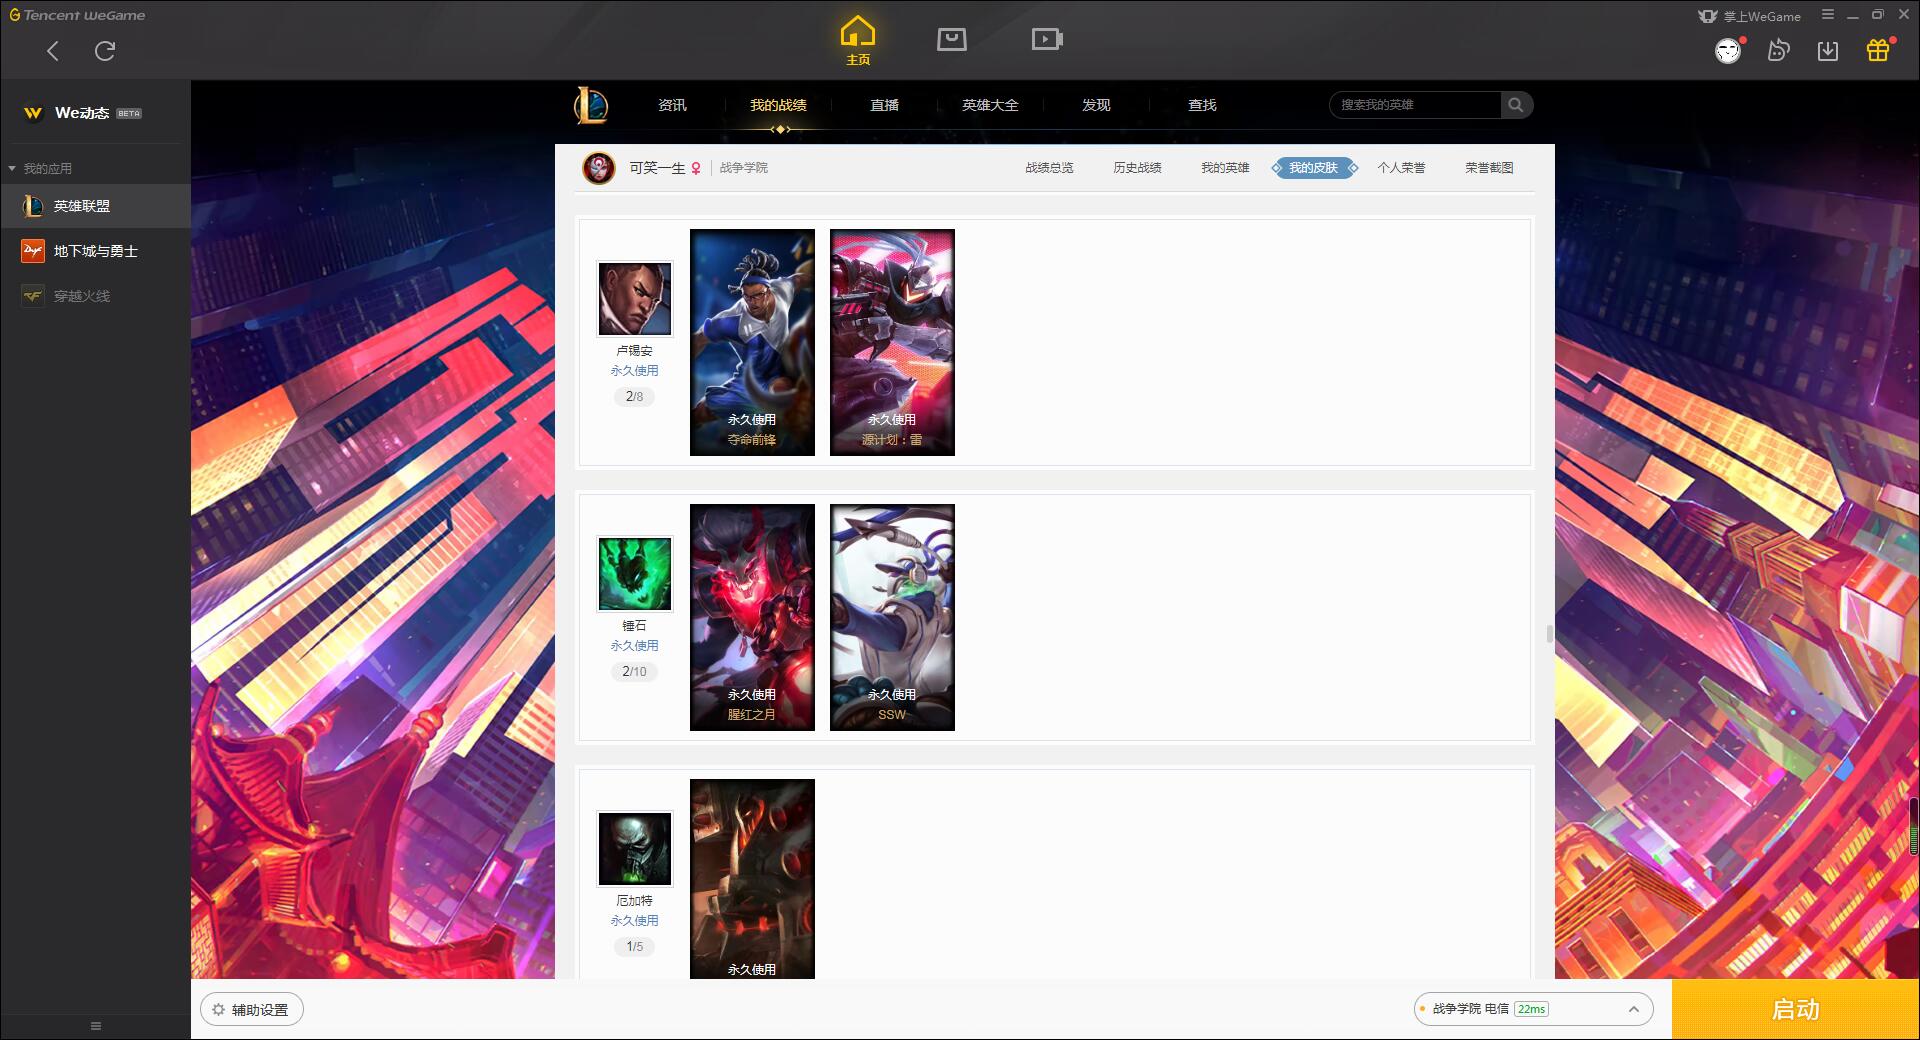Image resolution: width=1920 pixels, height=1040 pixels.
Task: Switch to 个人荣誉 sub-tab
Action: [1401, 168]
